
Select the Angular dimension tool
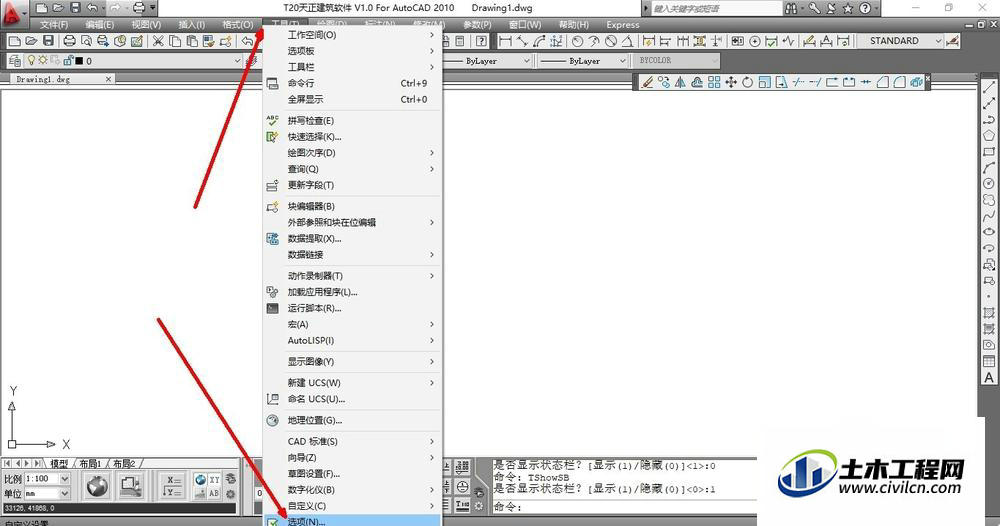pos(628,41)
